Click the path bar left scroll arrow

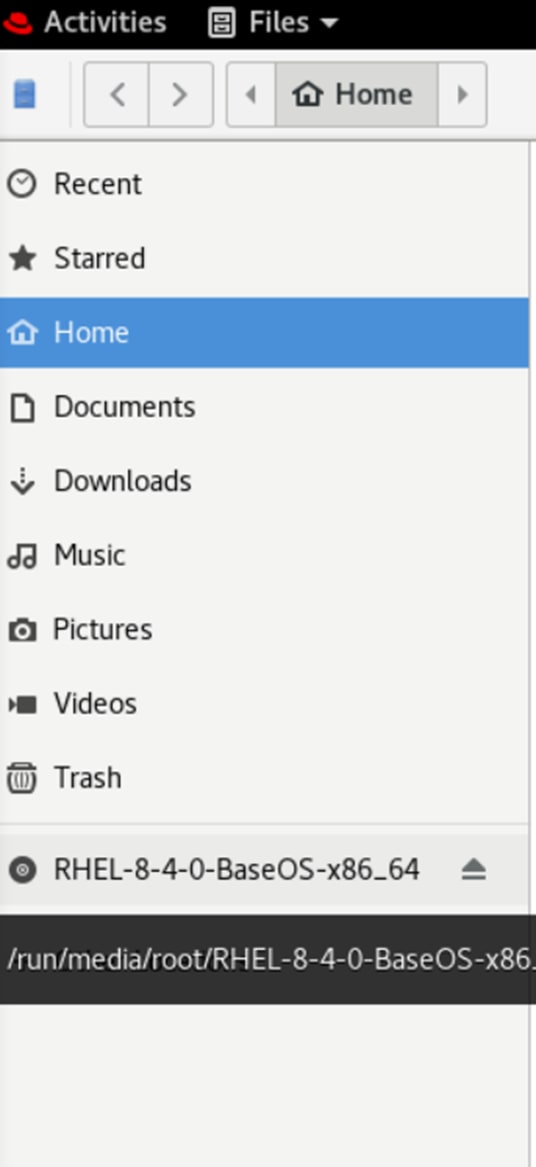coord(252,95)
